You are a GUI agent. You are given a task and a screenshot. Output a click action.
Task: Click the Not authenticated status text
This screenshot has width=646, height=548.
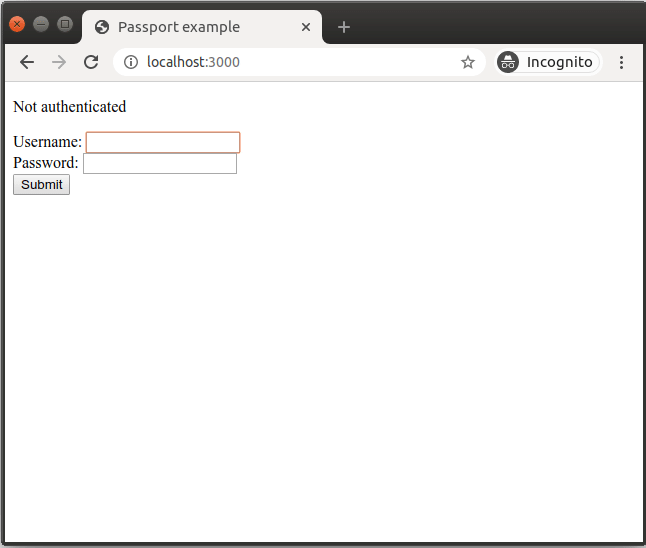click(x=70, y=106)
